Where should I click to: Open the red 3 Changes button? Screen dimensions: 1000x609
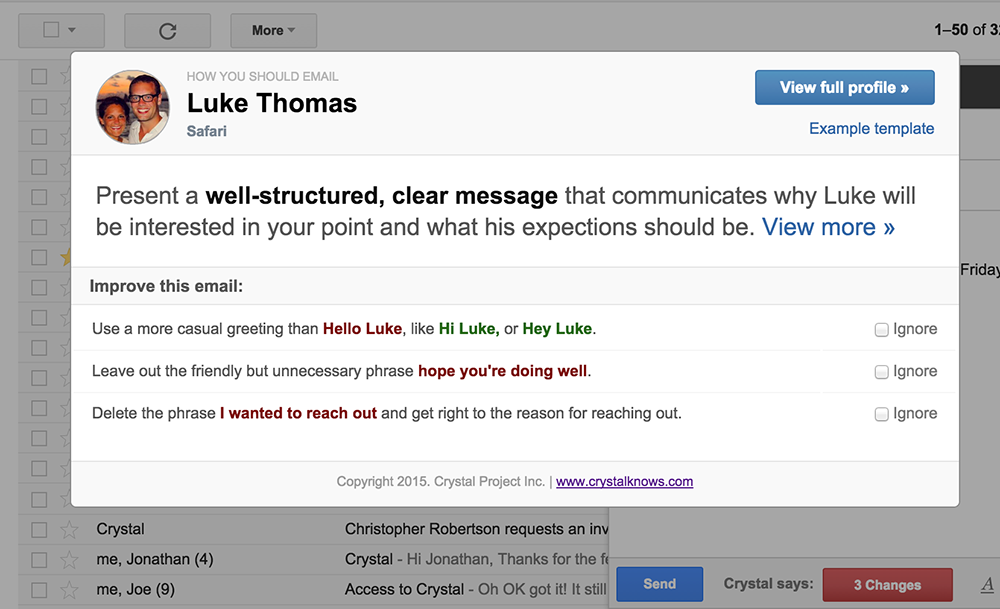(x=887, y=585)
